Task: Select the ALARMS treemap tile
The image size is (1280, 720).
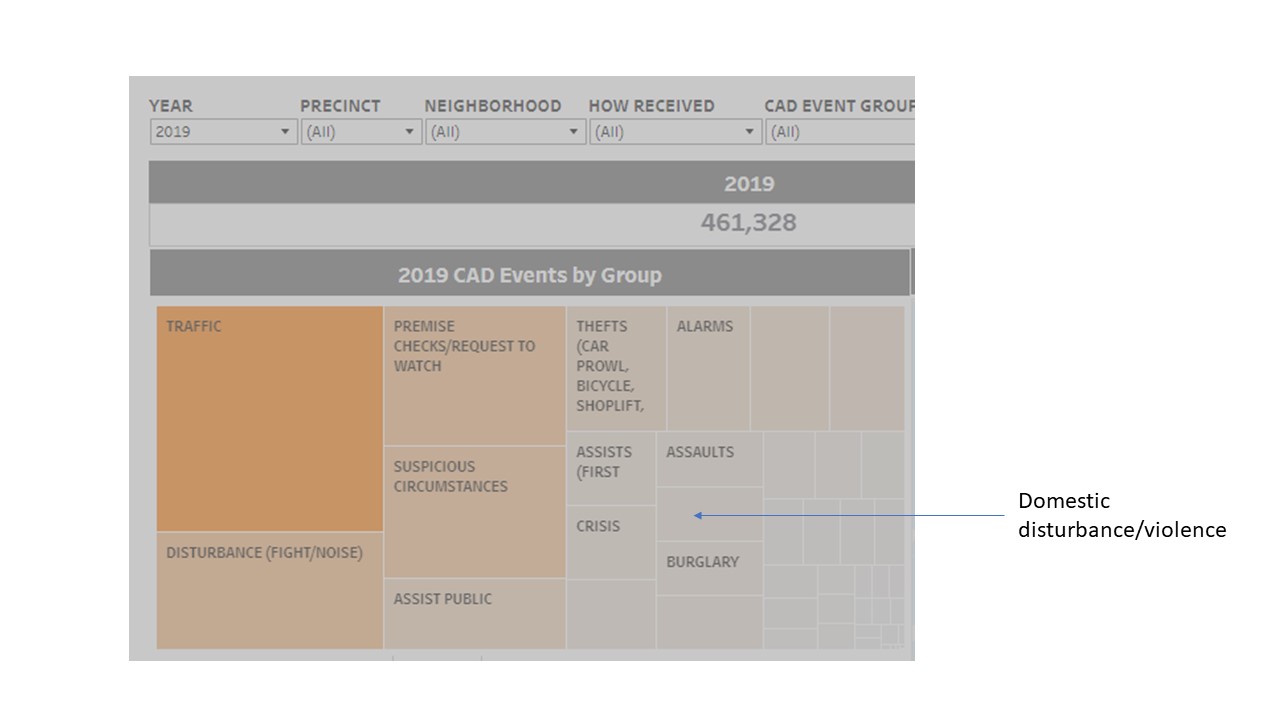Action: (x=708, y=368)
